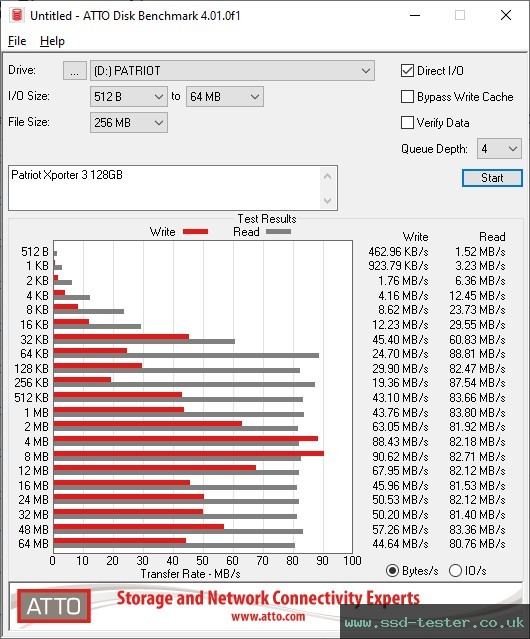Click the gray Read legend swatch

tap(278, 232)
